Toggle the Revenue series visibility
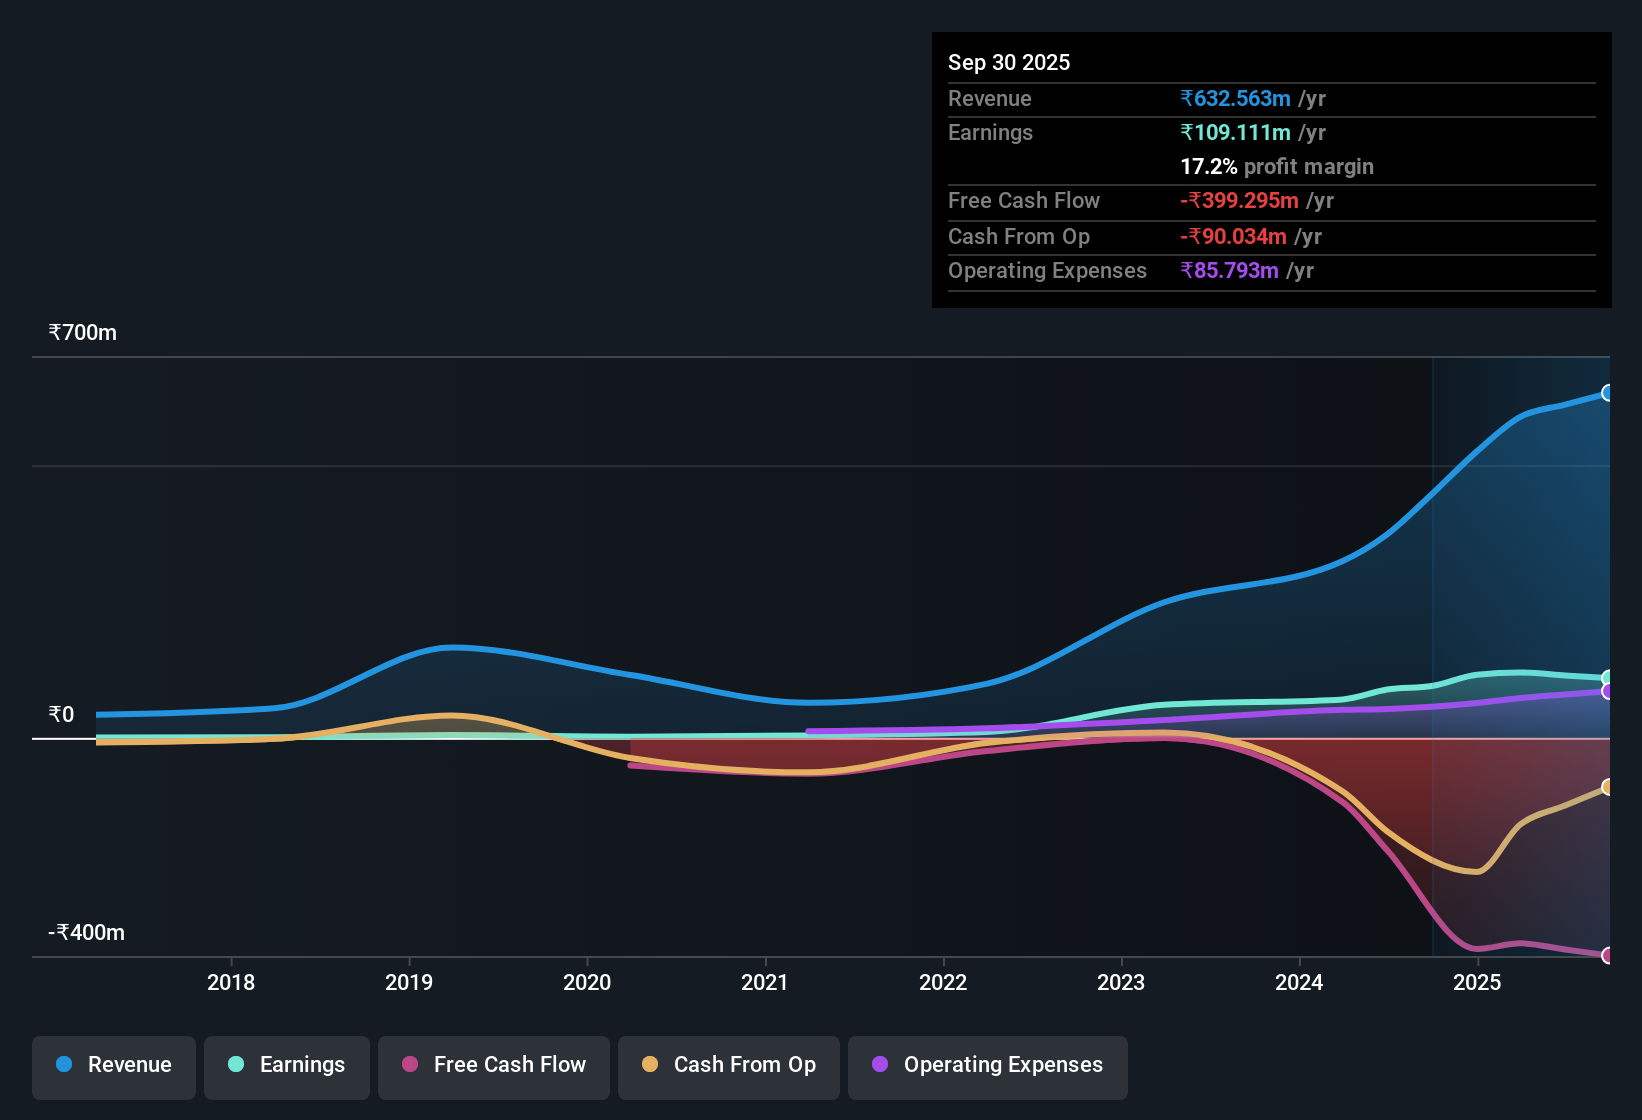This screenshot has width=1642, height=1120. point(113,1065)
